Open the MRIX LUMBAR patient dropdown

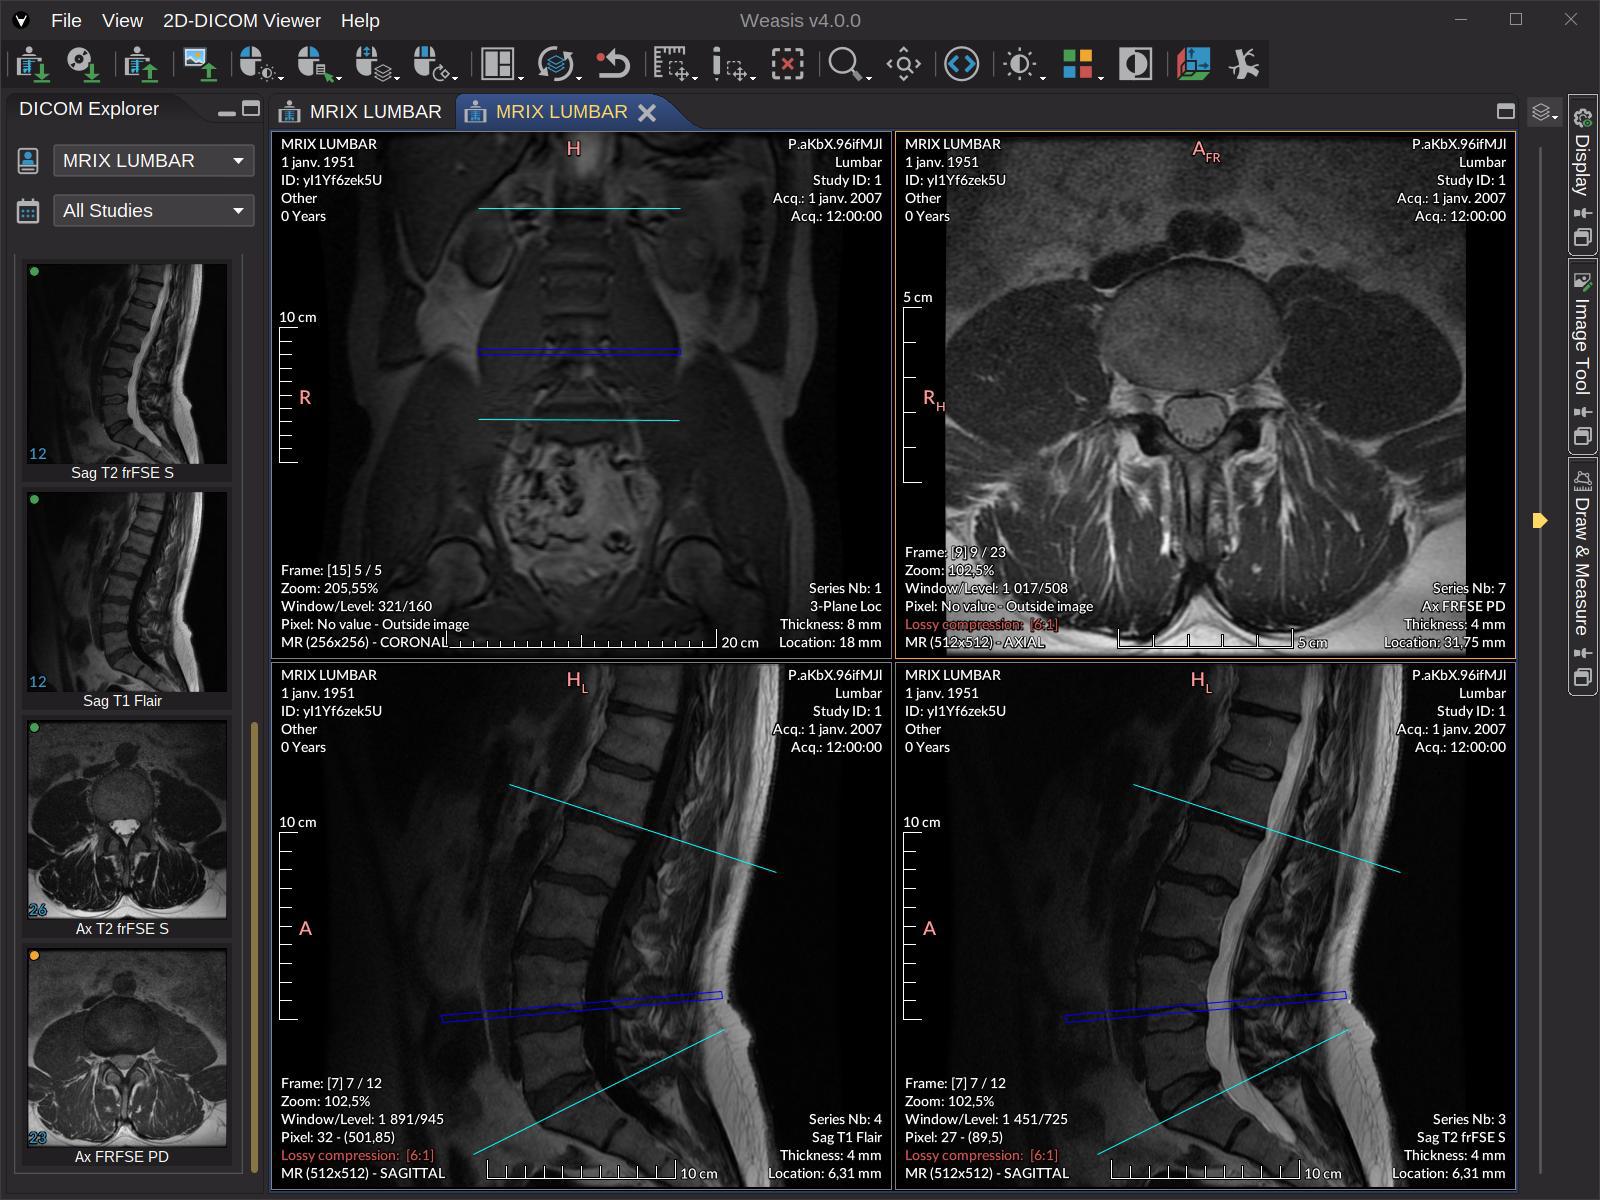tap(153, 160)
